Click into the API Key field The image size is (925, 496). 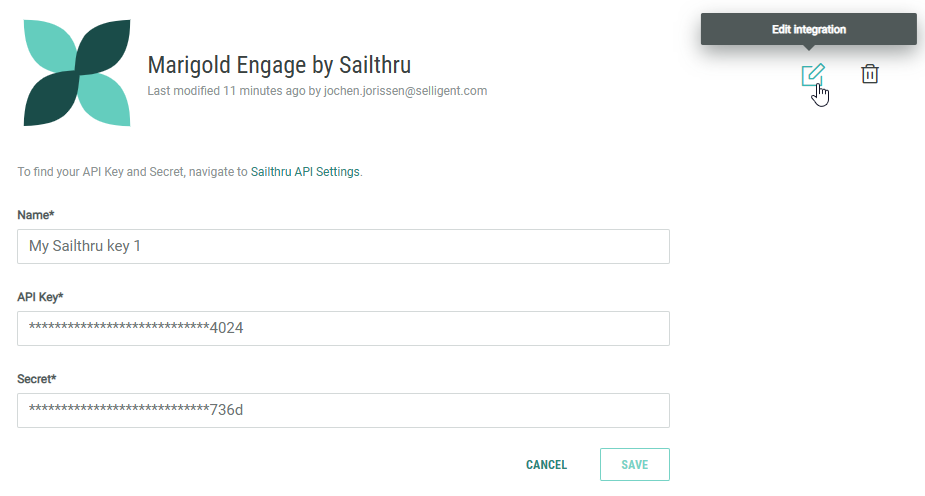pyautogui.click(x=343, y=328)
